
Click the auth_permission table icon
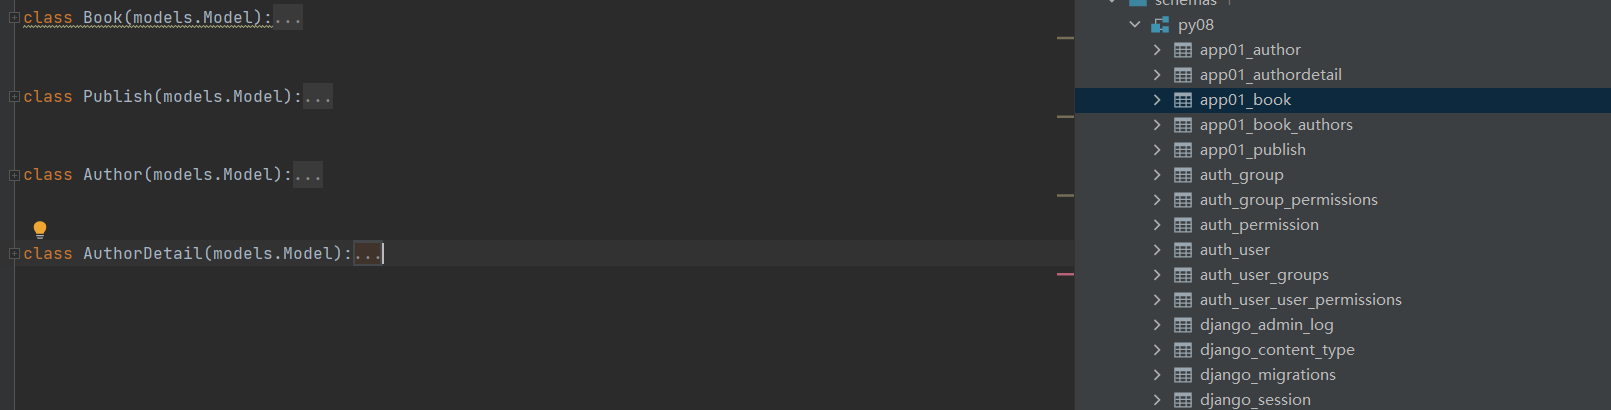1183,225
